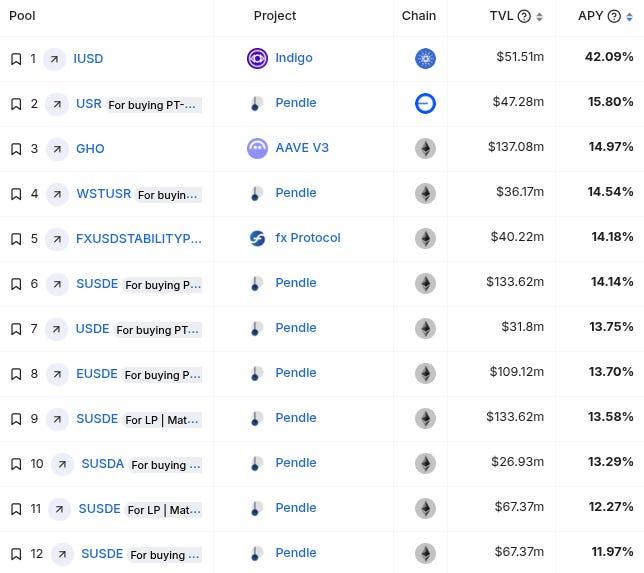Image resolution: width=644 pixels, height=573 pixels.
Task: Open the fx Protocol project page
Action: [x=308, y=238]
